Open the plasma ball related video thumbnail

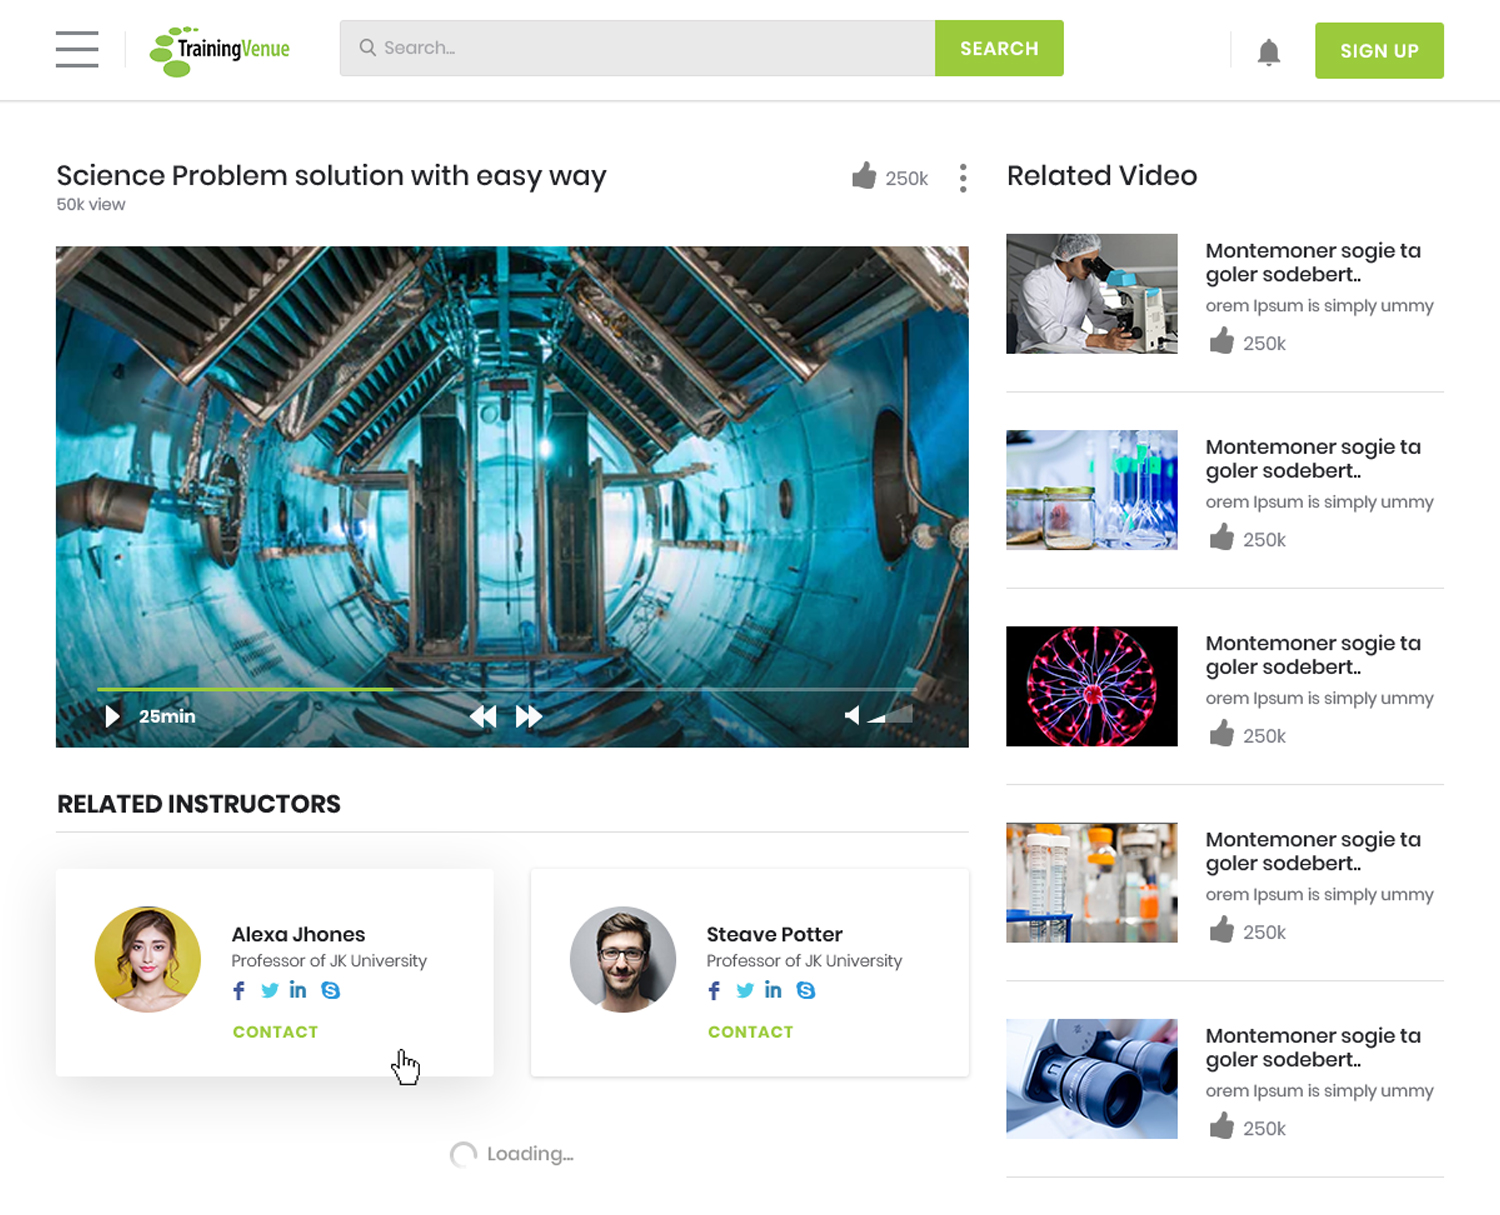coord(1092,686)
